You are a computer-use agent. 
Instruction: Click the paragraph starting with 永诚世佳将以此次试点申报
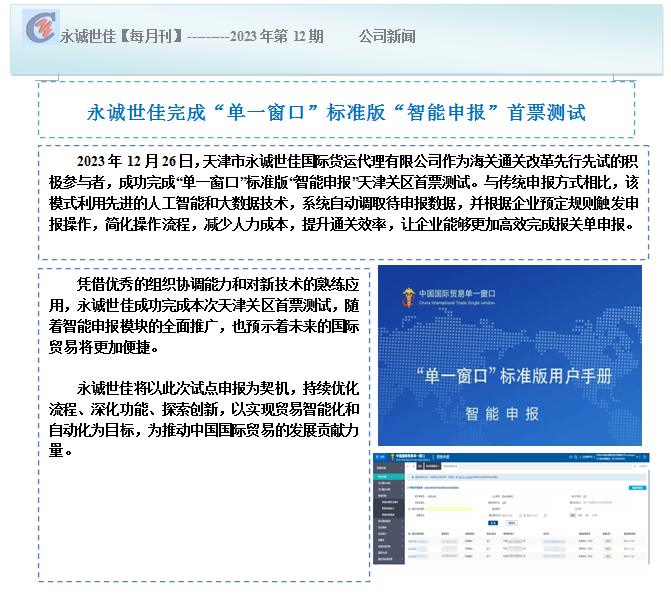pos(205,418)
